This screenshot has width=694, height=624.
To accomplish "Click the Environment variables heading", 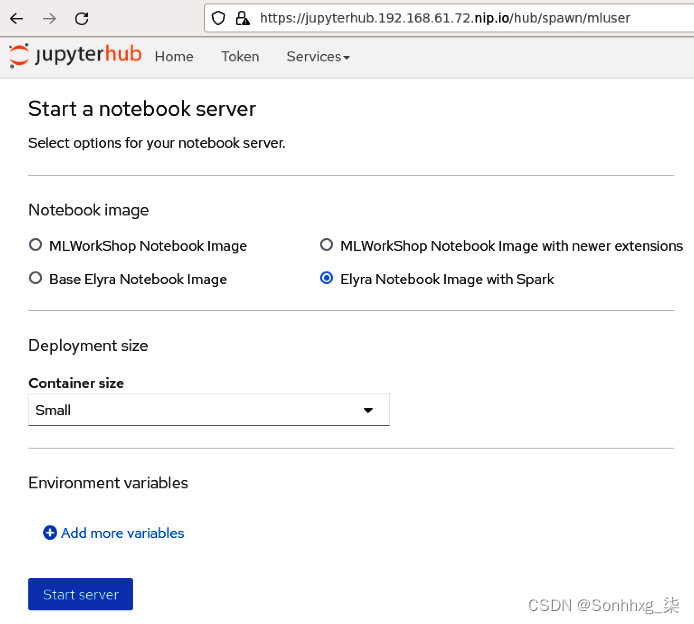I will (108, 483).
